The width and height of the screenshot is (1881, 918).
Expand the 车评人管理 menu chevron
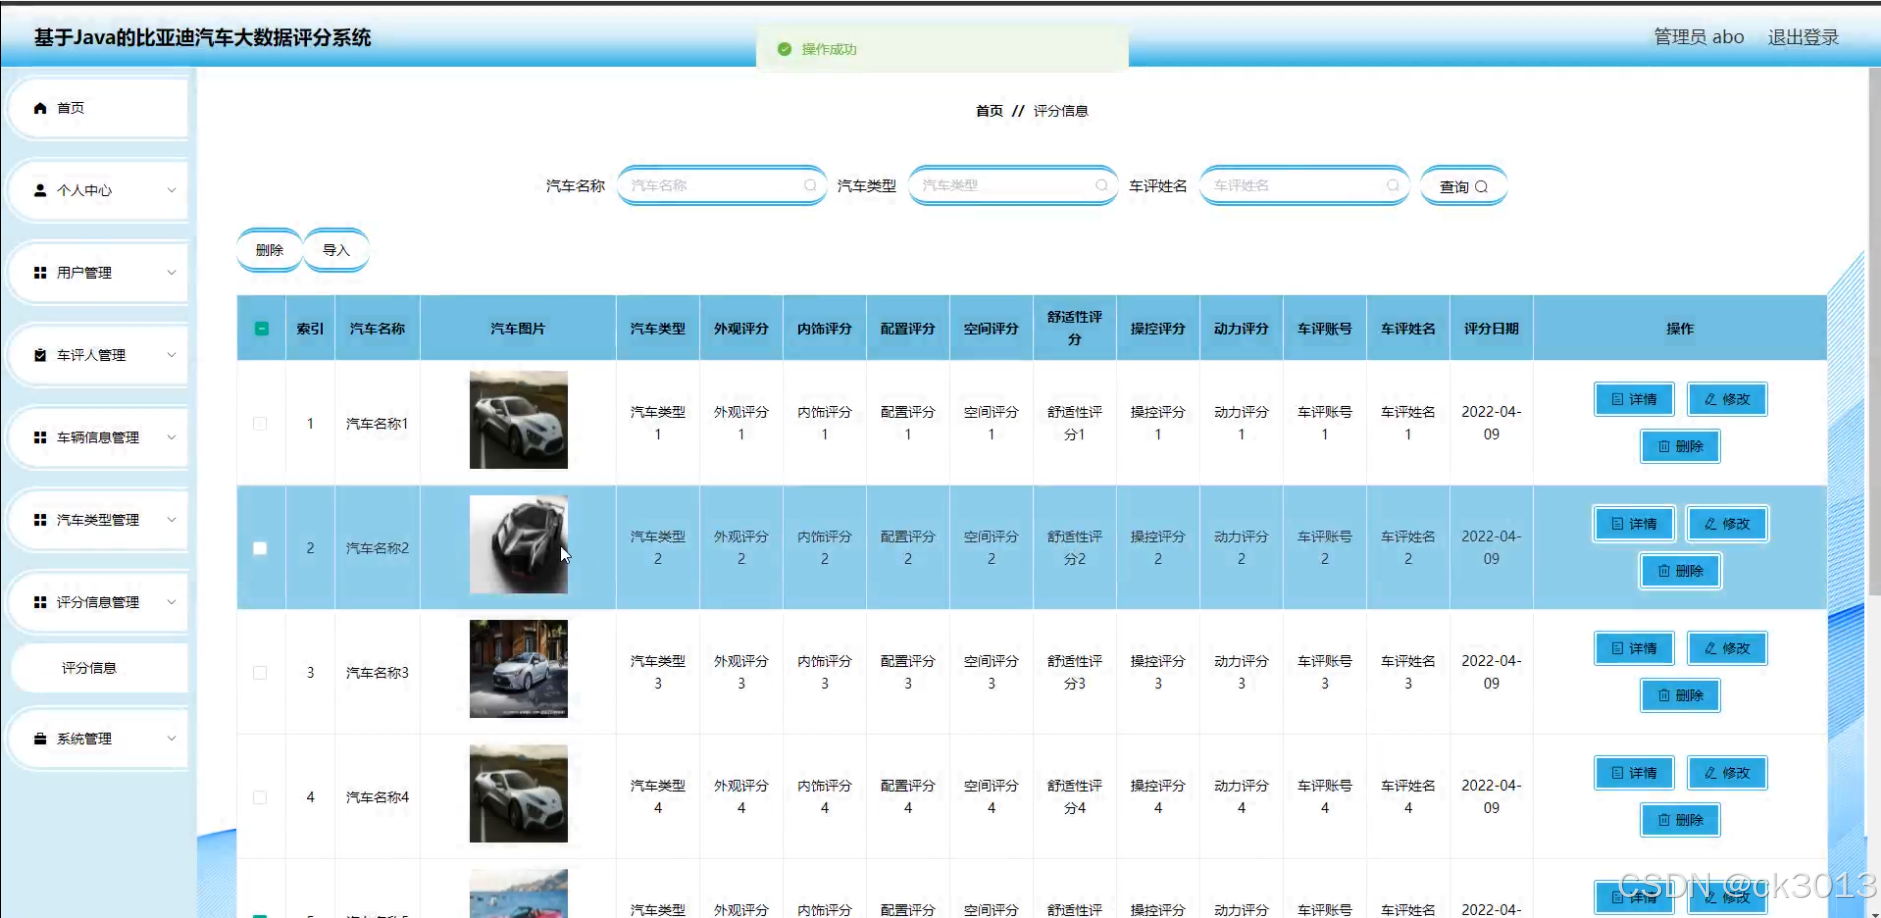pyautogui.click(x=172, y=355)
